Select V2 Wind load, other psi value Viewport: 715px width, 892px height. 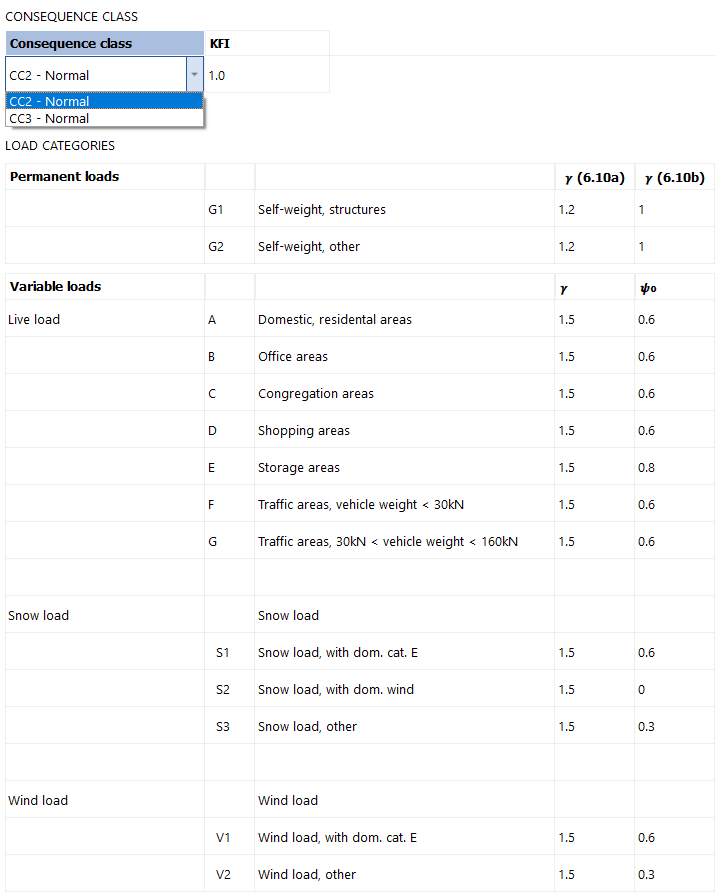[675, 874]
